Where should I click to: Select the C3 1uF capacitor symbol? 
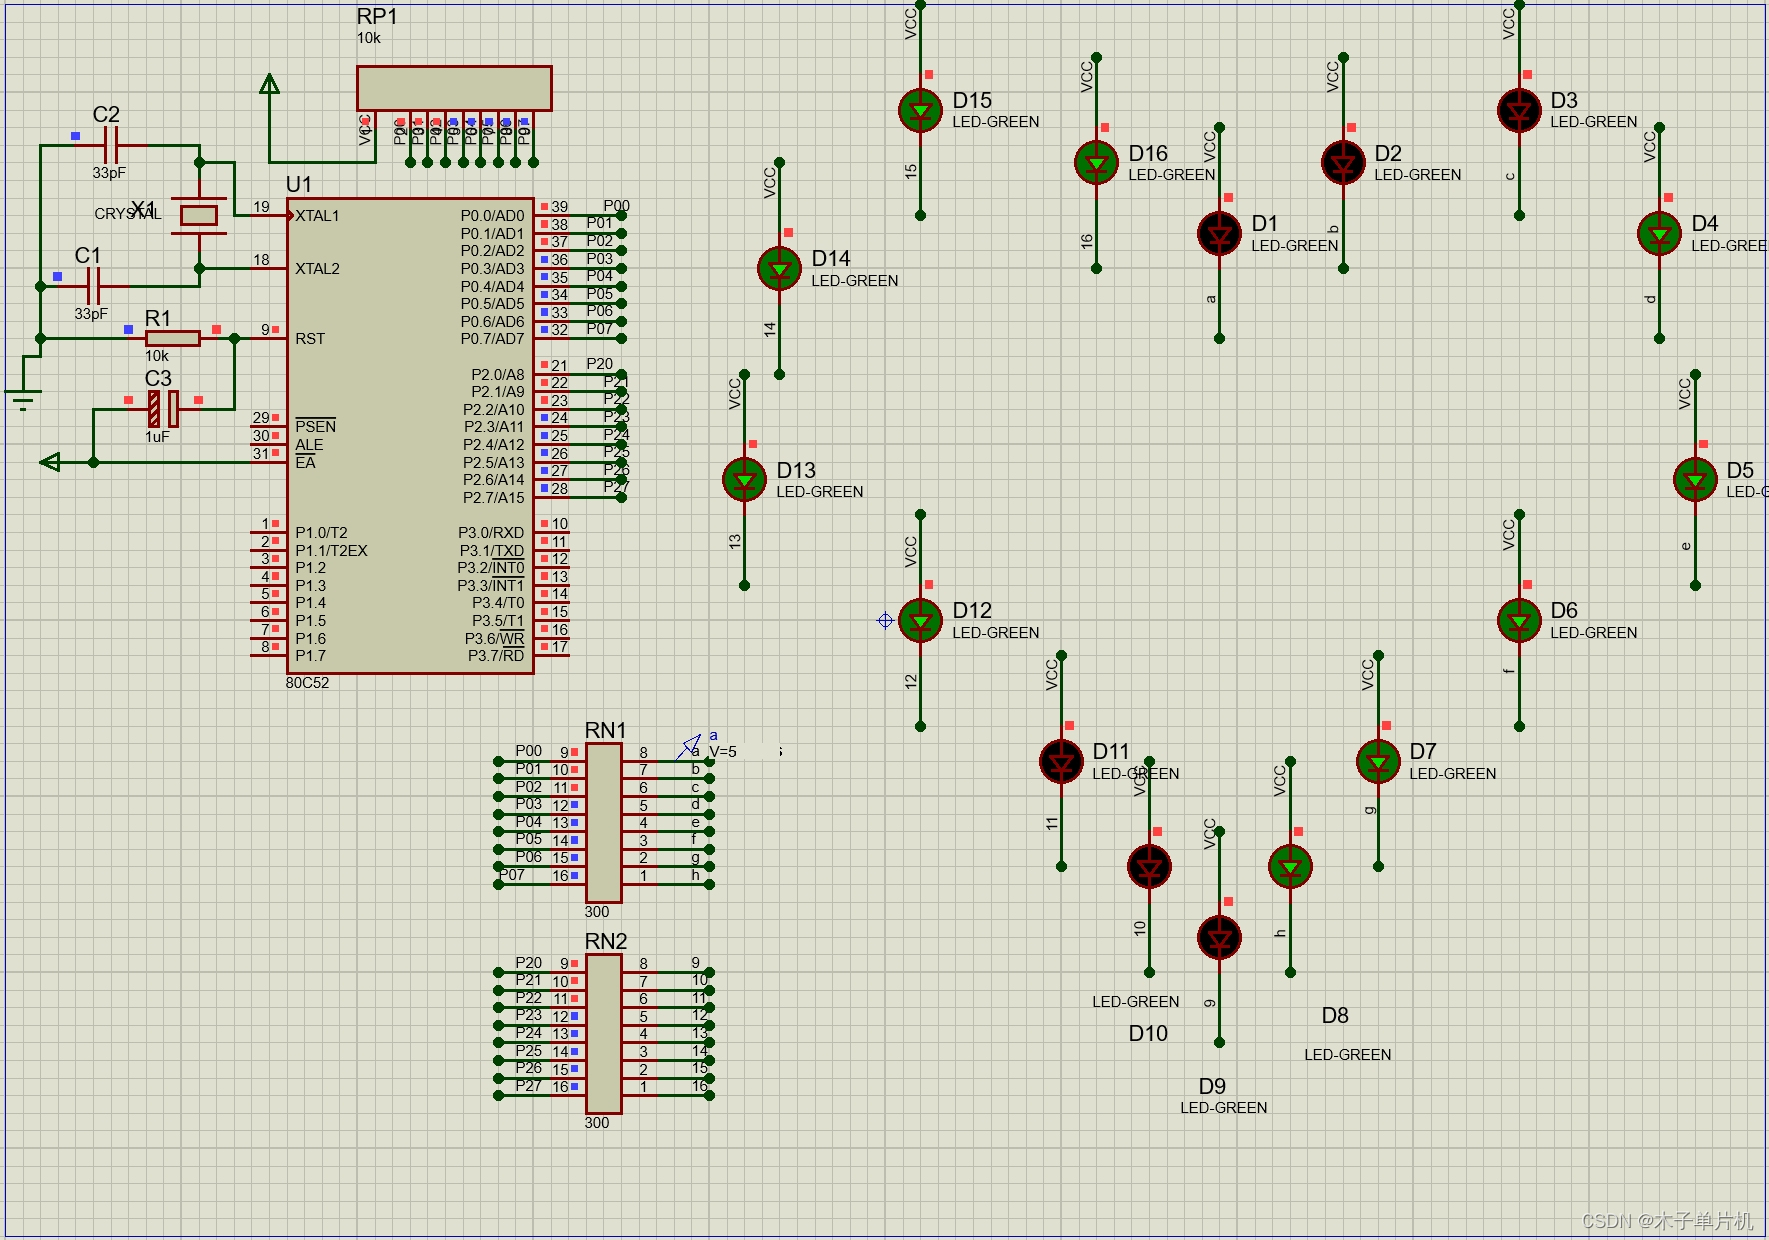pos(163,409)
